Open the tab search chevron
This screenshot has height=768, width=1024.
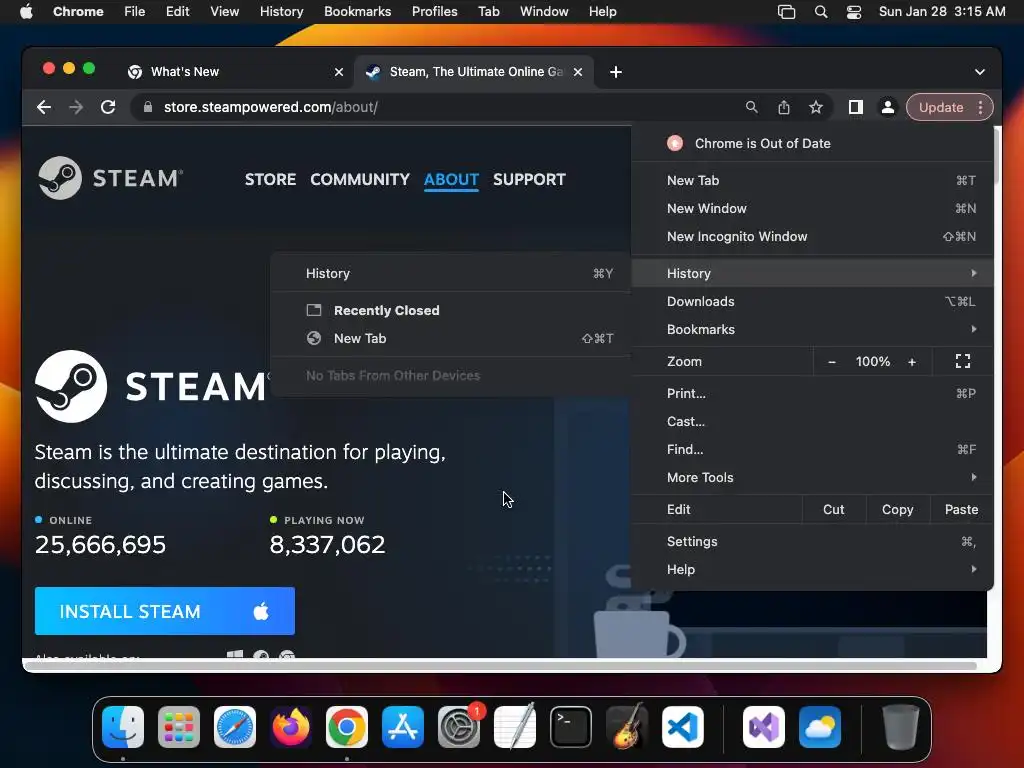pos(980,72)
